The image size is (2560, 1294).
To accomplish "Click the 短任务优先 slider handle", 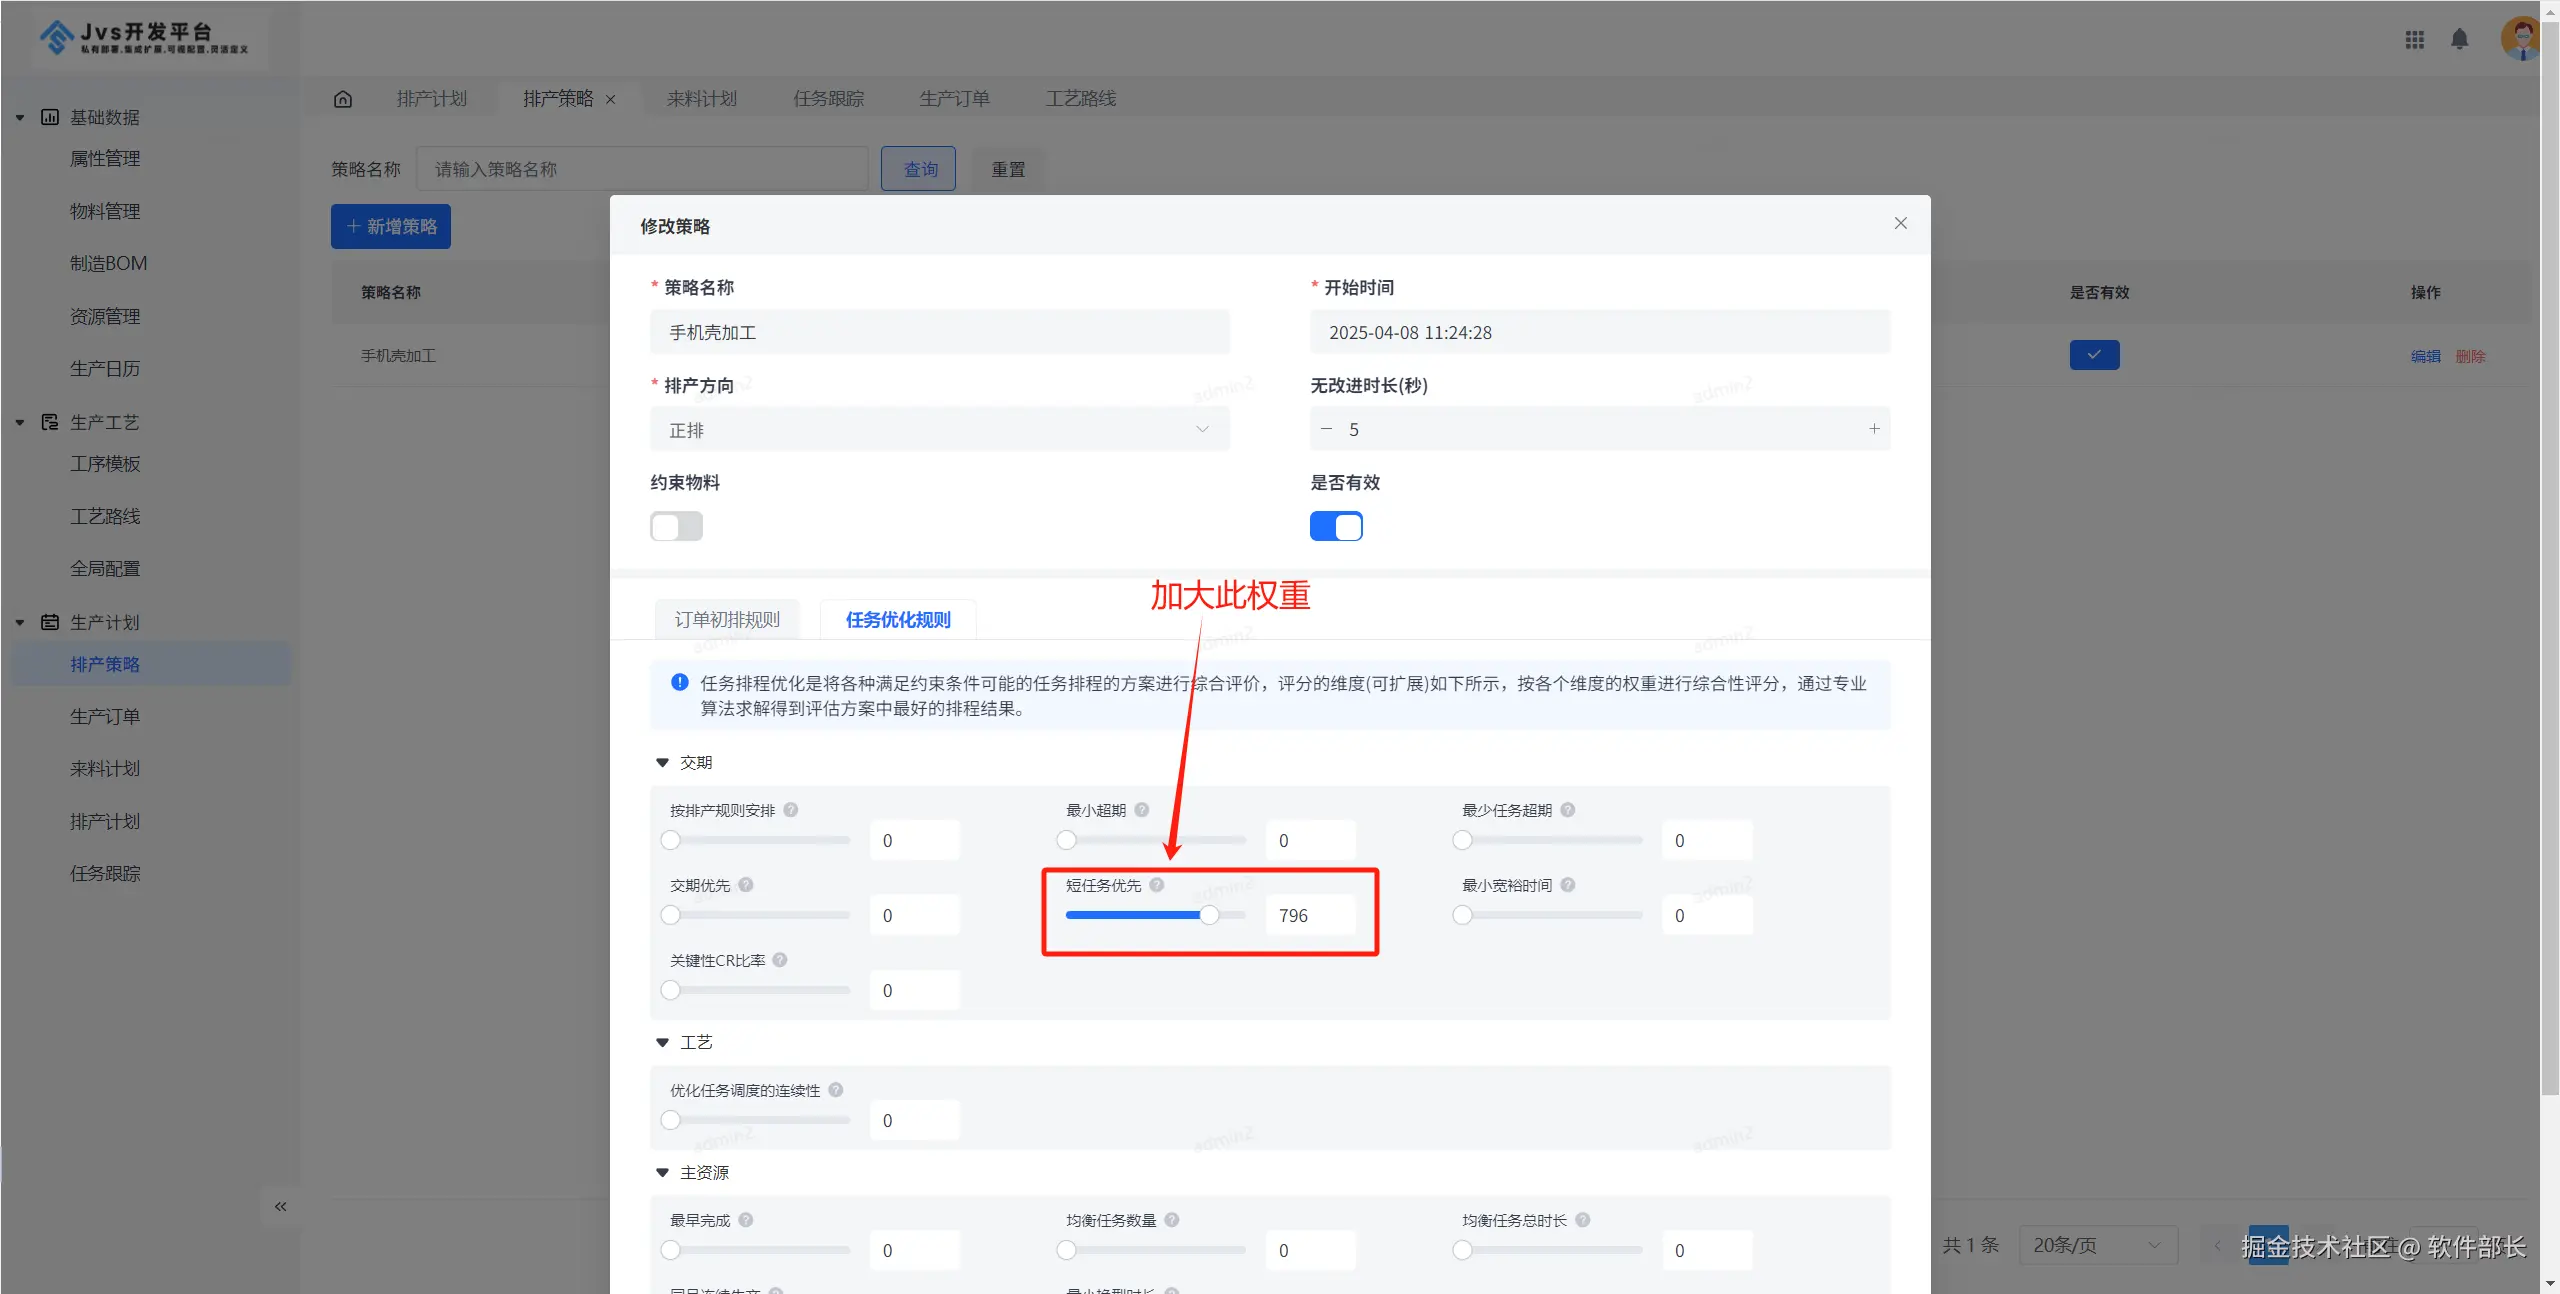I will (x=1209, y=915).
